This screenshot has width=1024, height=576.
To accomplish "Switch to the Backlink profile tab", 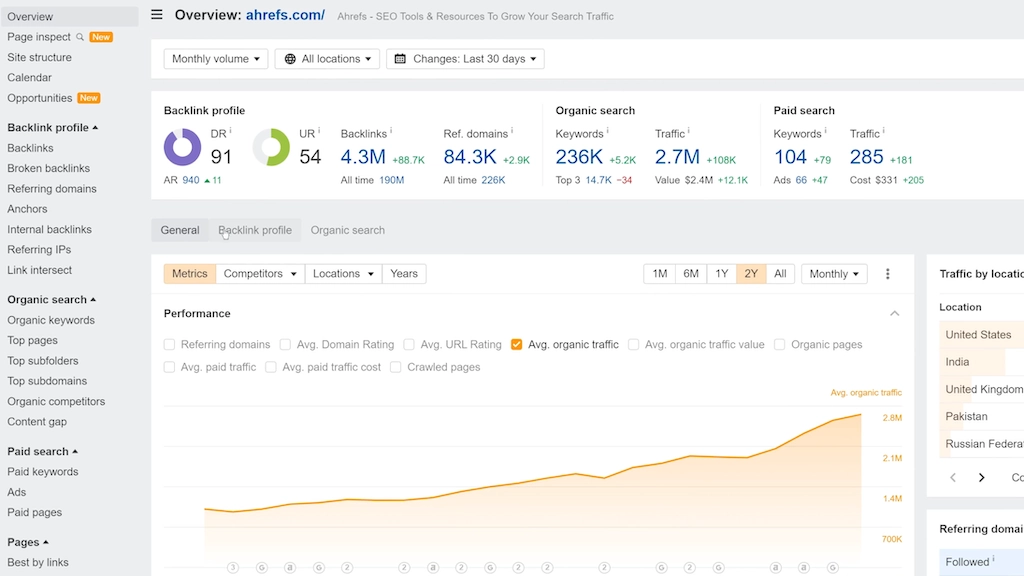I will (x=255, y=230).
